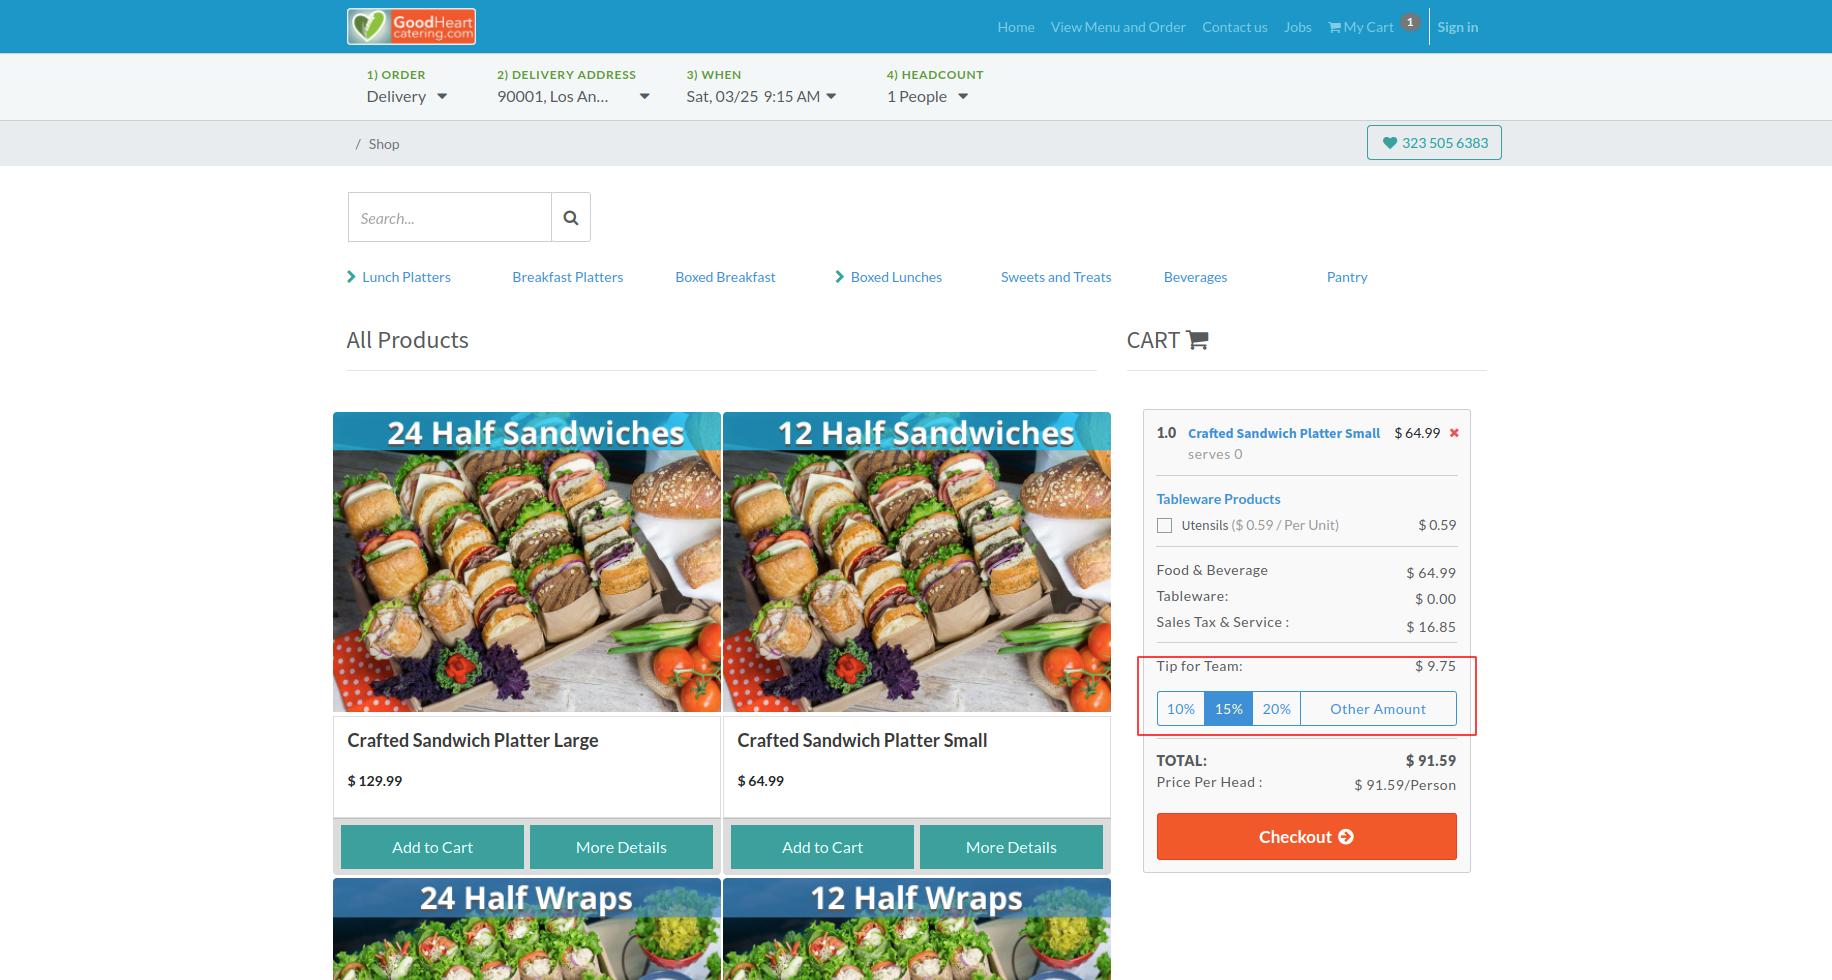Open the Pantry category
The height and width of the screenshot is (980, 1832).
point(1347,277)
